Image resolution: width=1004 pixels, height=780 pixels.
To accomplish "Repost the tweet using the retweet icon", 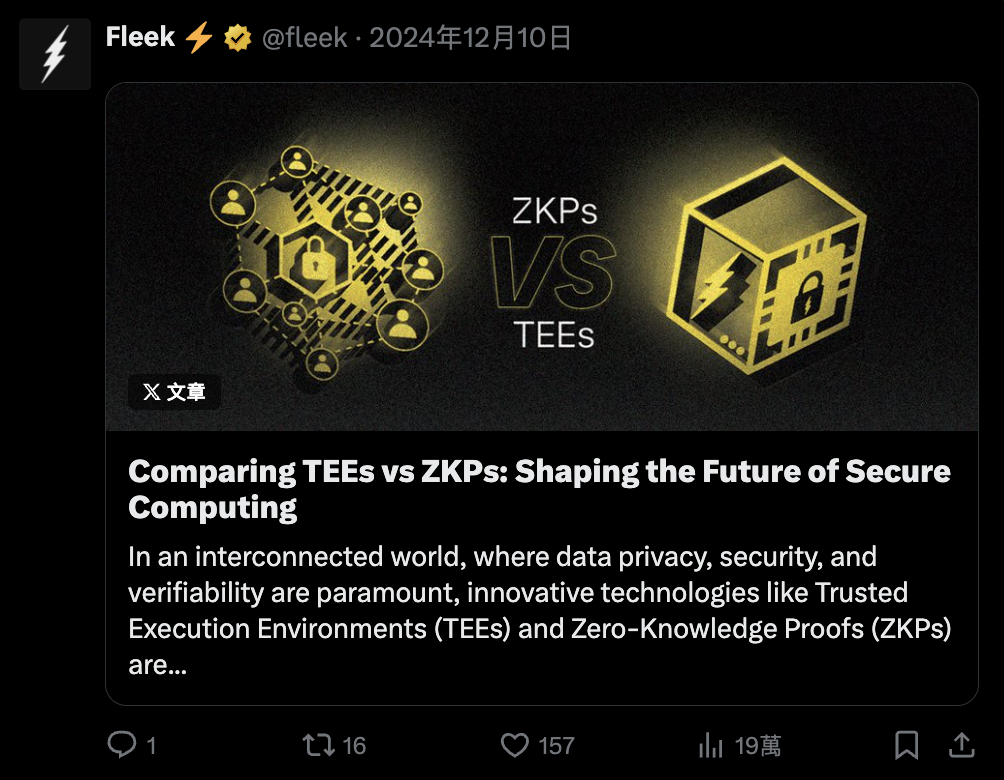I will [x=320, y=745].
